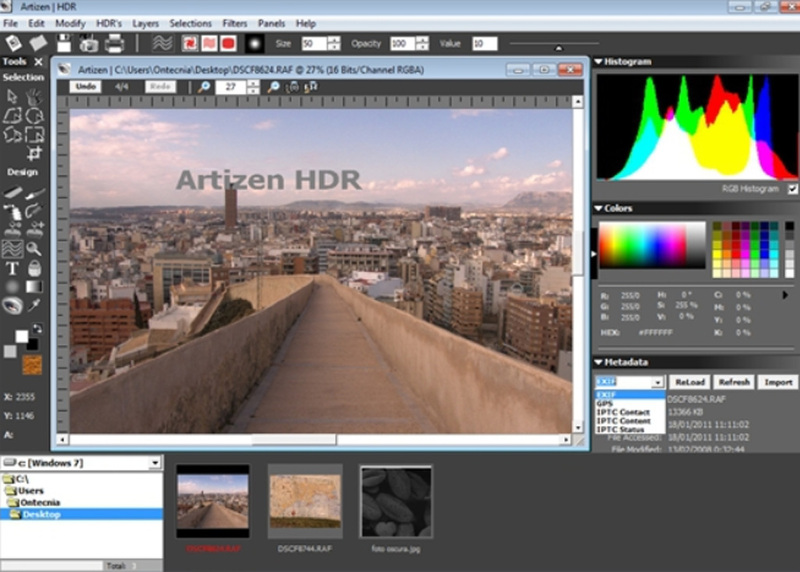Image resolution: width=800 pixels, height=572 pixels.
Task: Click the Redo button
Action: point(161,87)
